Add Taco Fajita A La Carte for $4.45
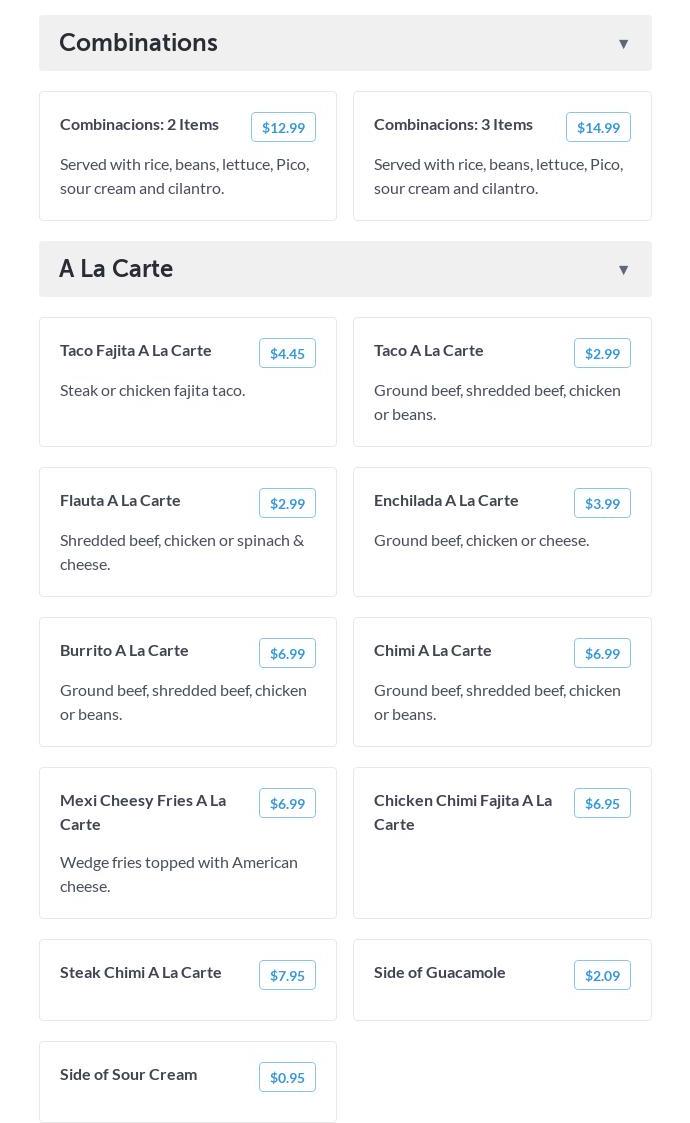The width and height of the screenshot is (690, 1123). [287, 353]
